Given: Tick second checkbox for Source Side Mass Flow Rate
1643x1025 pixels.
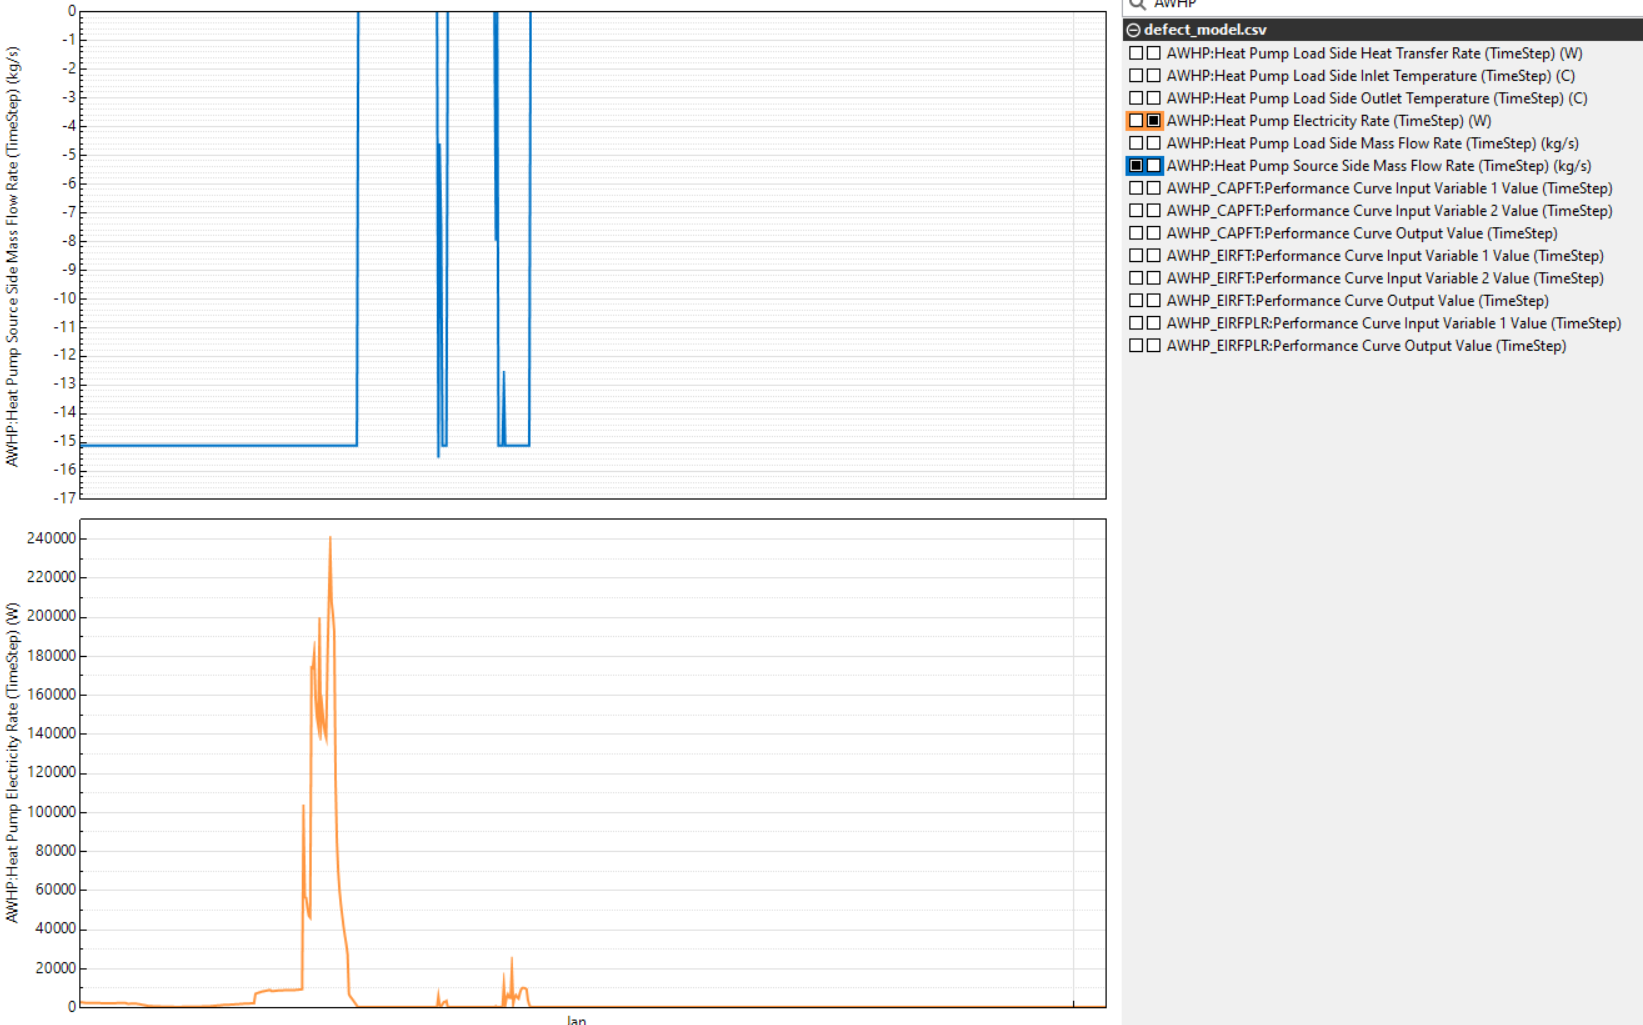Looking at the screenshot, I should coord(1154,166).
